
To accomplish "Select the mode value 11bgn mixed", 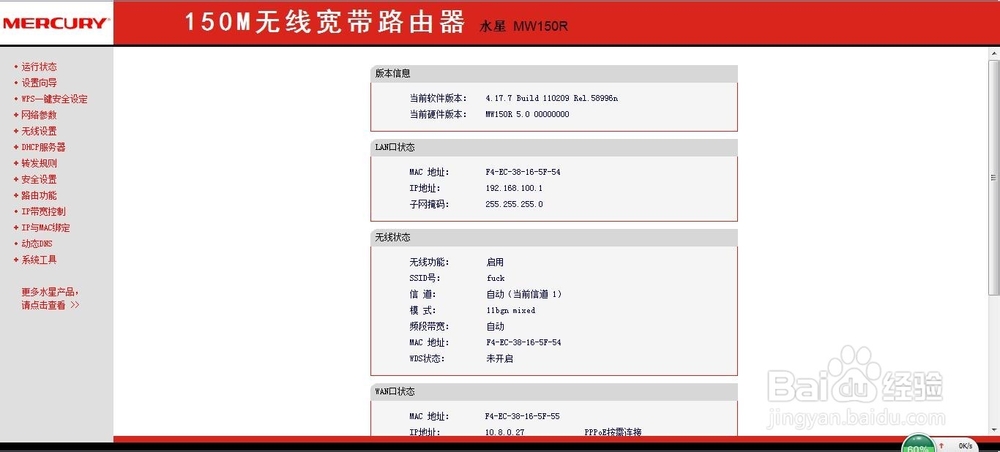I will tap(510, 310).
